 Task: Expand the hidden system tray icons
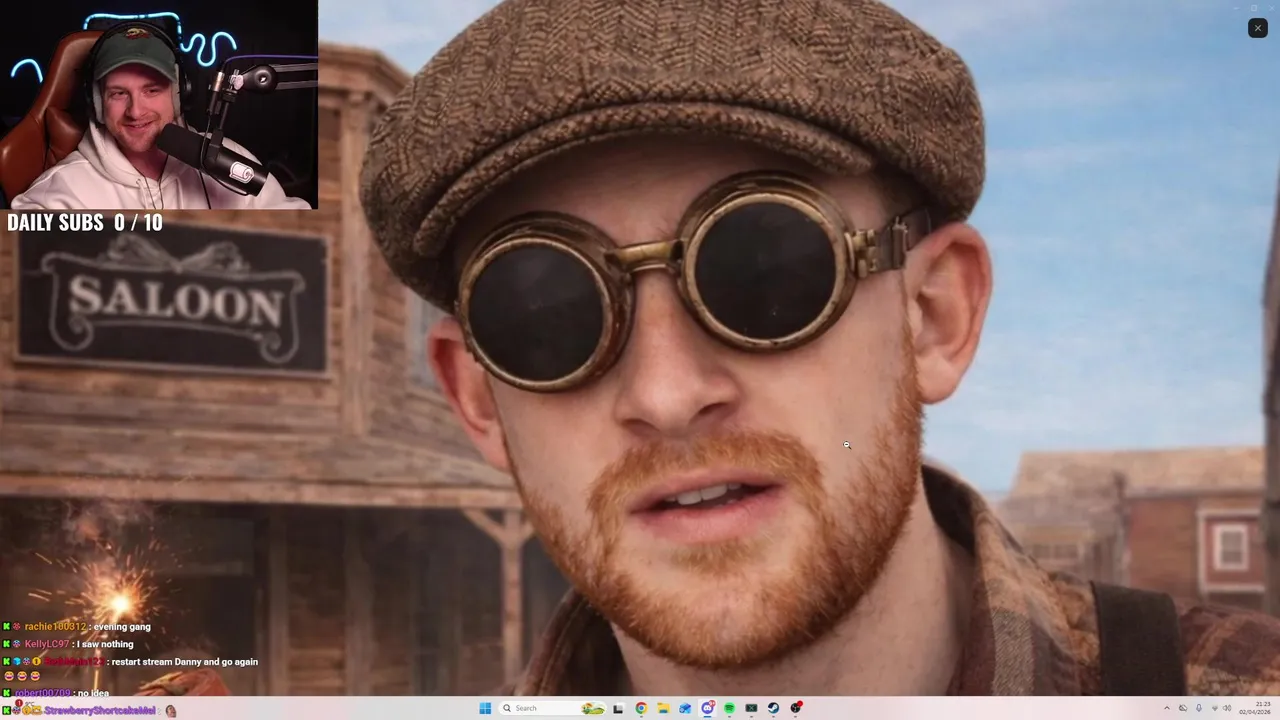coord(1167,708)
